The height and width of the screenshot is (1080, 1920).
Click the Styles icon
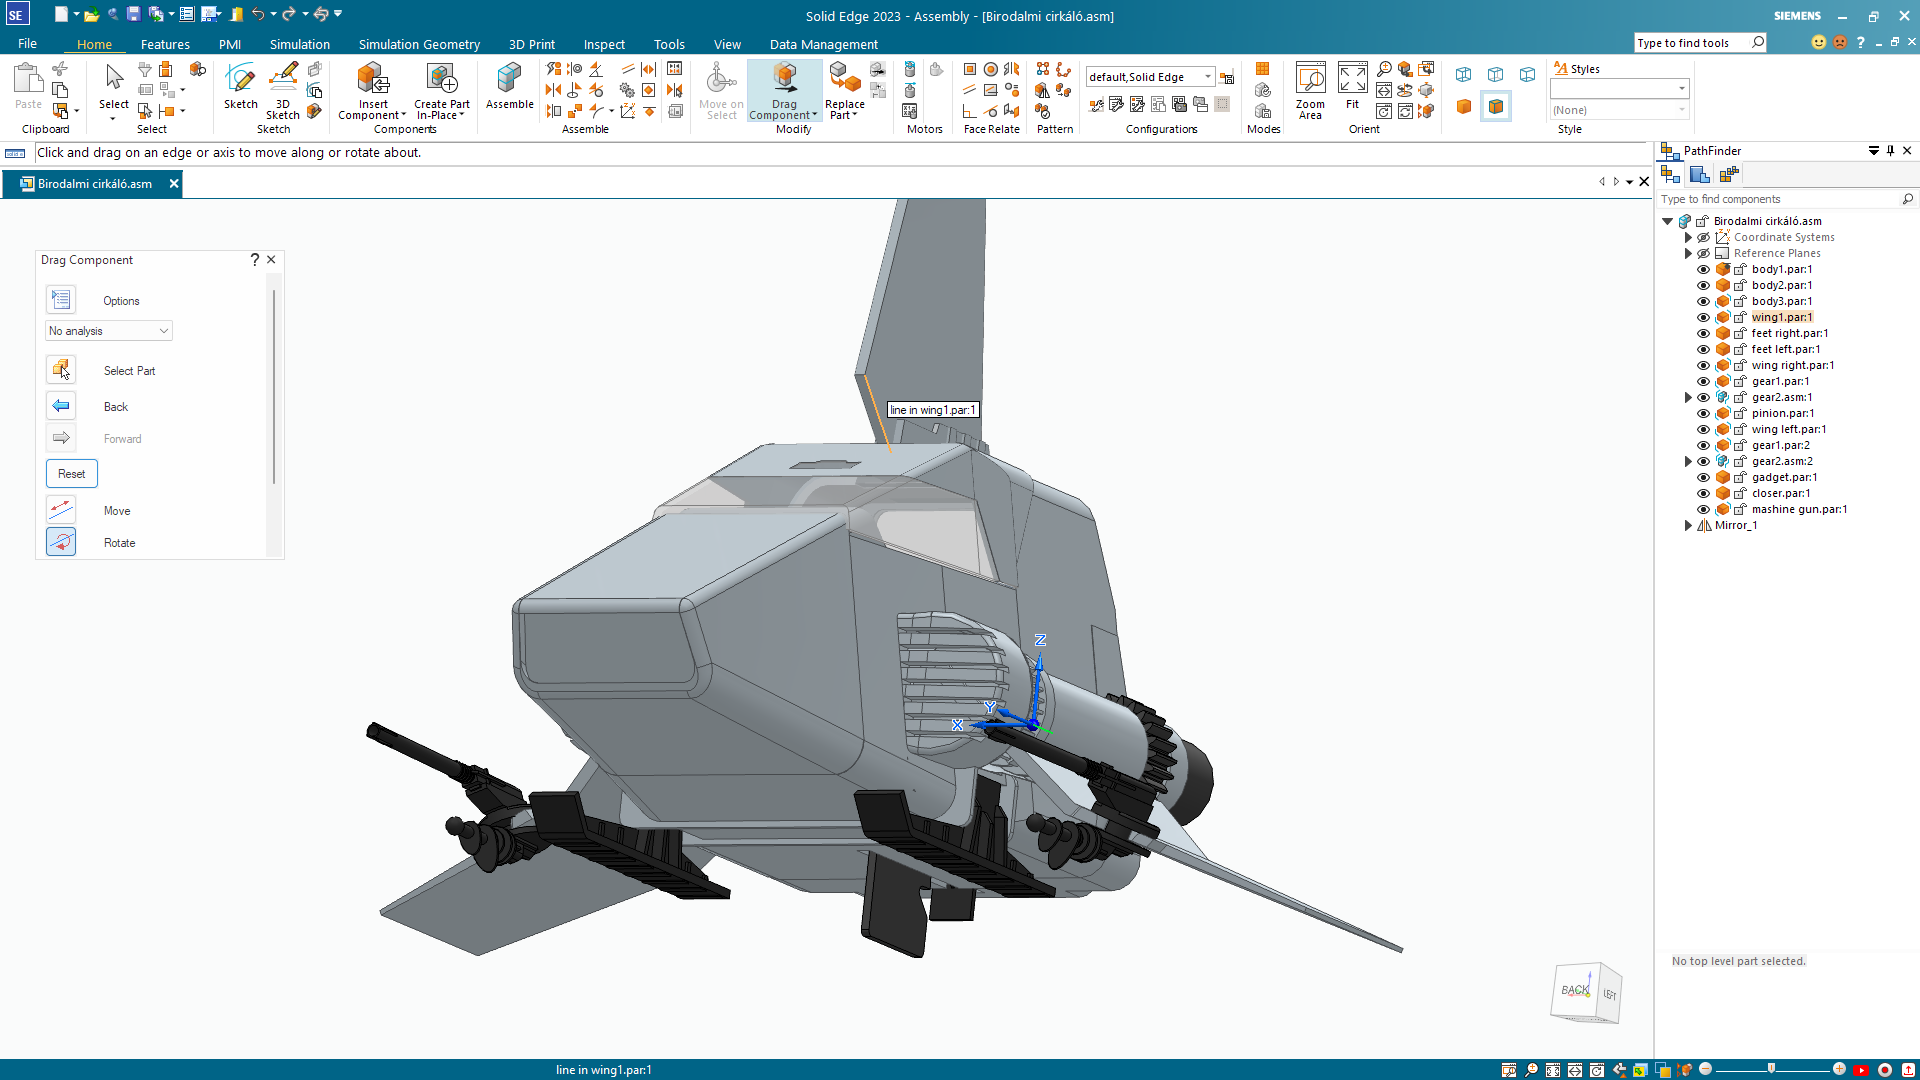[1561, 69]
